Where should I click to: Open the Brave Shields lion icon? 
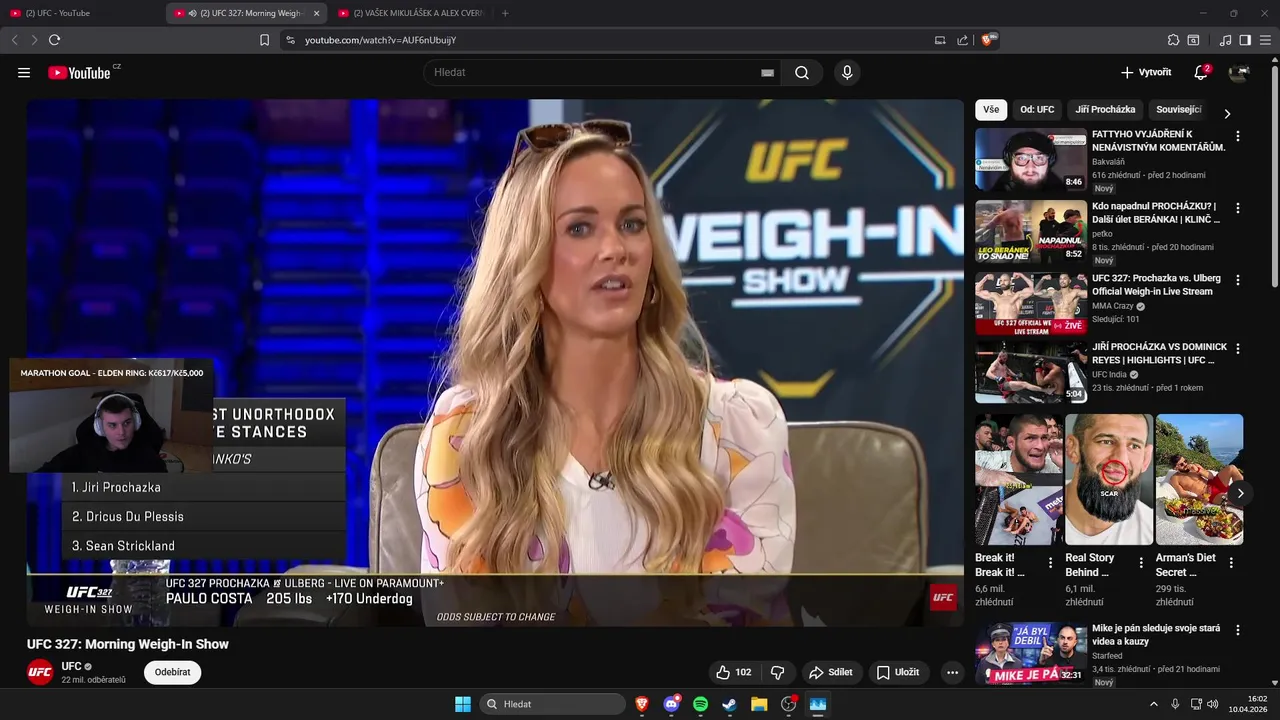(x=988, y=40)
